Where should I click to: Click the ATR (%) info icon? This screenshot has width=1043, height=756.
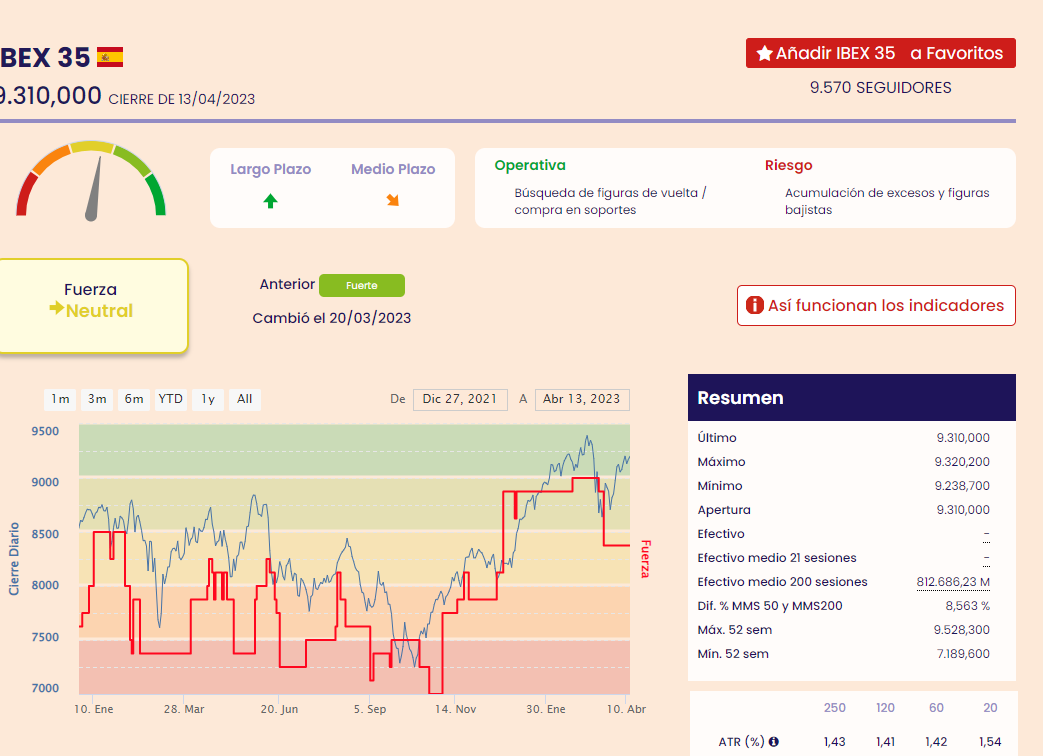tap(774, 741)
